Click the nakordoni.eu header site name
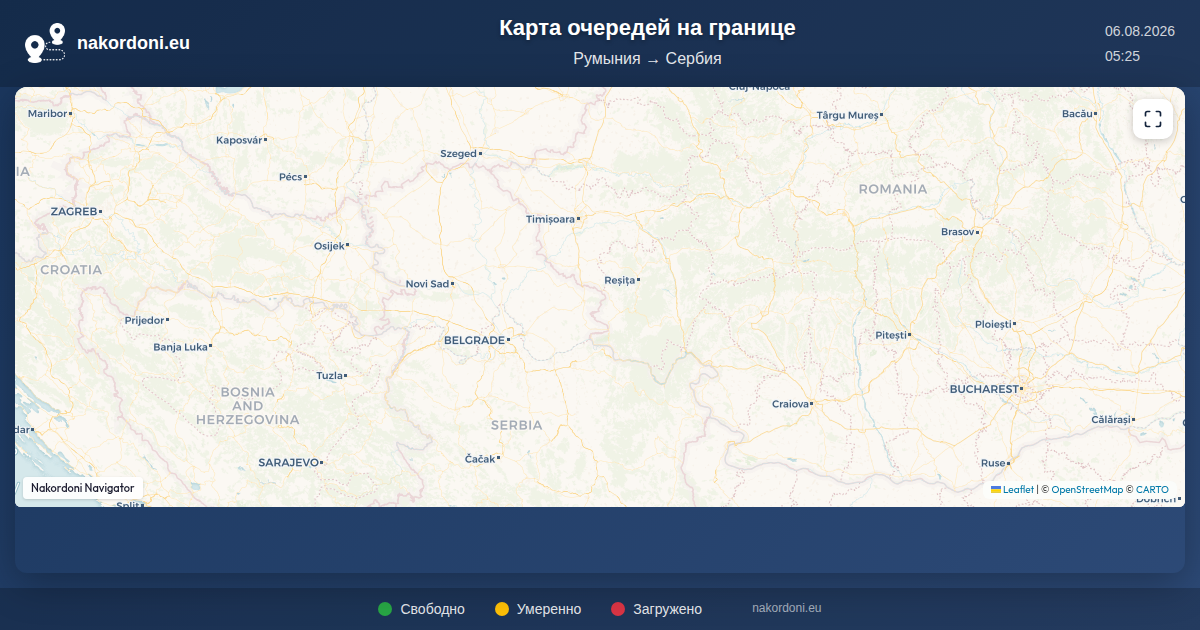Viewport: 1200px width, 630px height. pyautogui.click(x=133, y=43)
